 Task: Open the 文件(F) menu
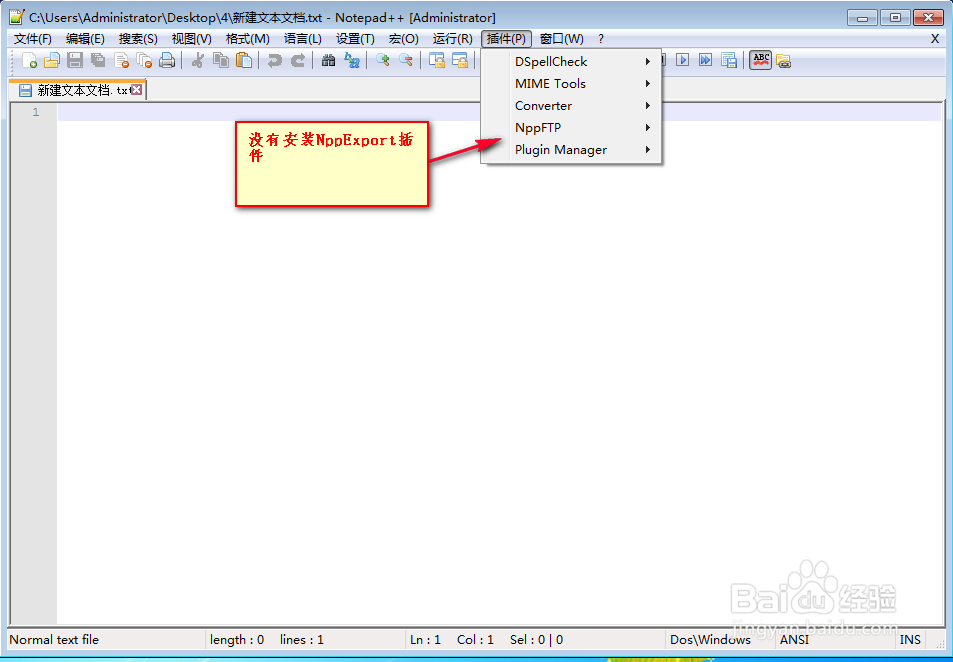coord(33,39)
